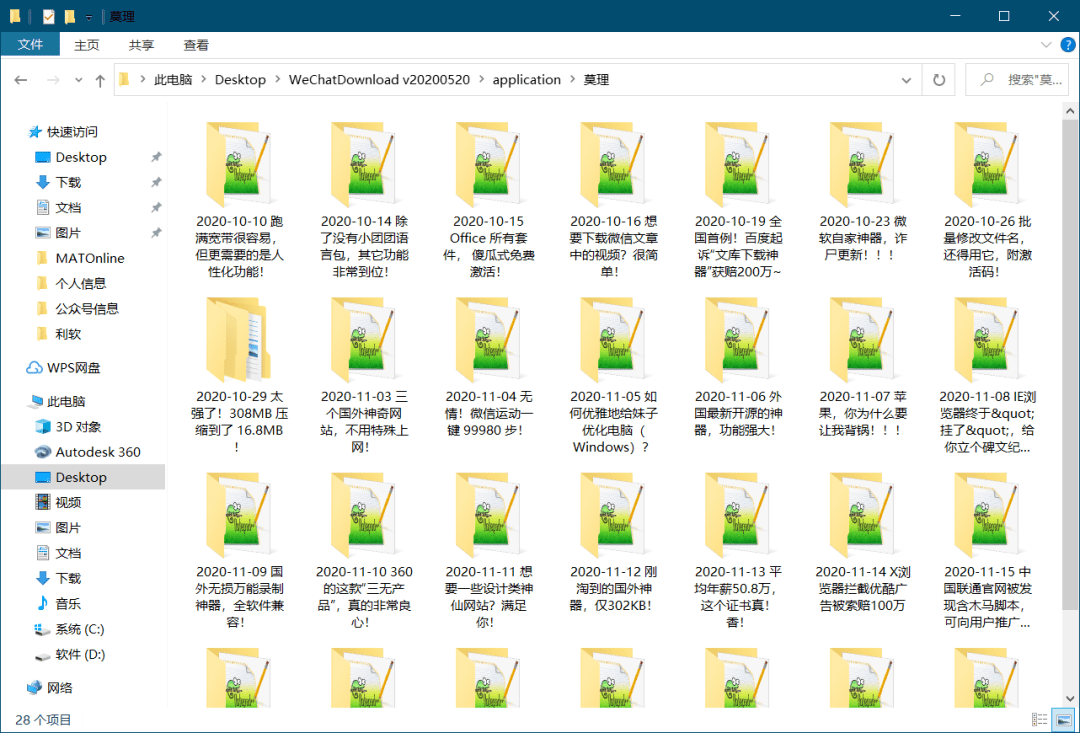The height and width of the screenshot is (733, 1080).
Task: Select 此电脑 in the navigation pane
Action: tap(66, 402)
